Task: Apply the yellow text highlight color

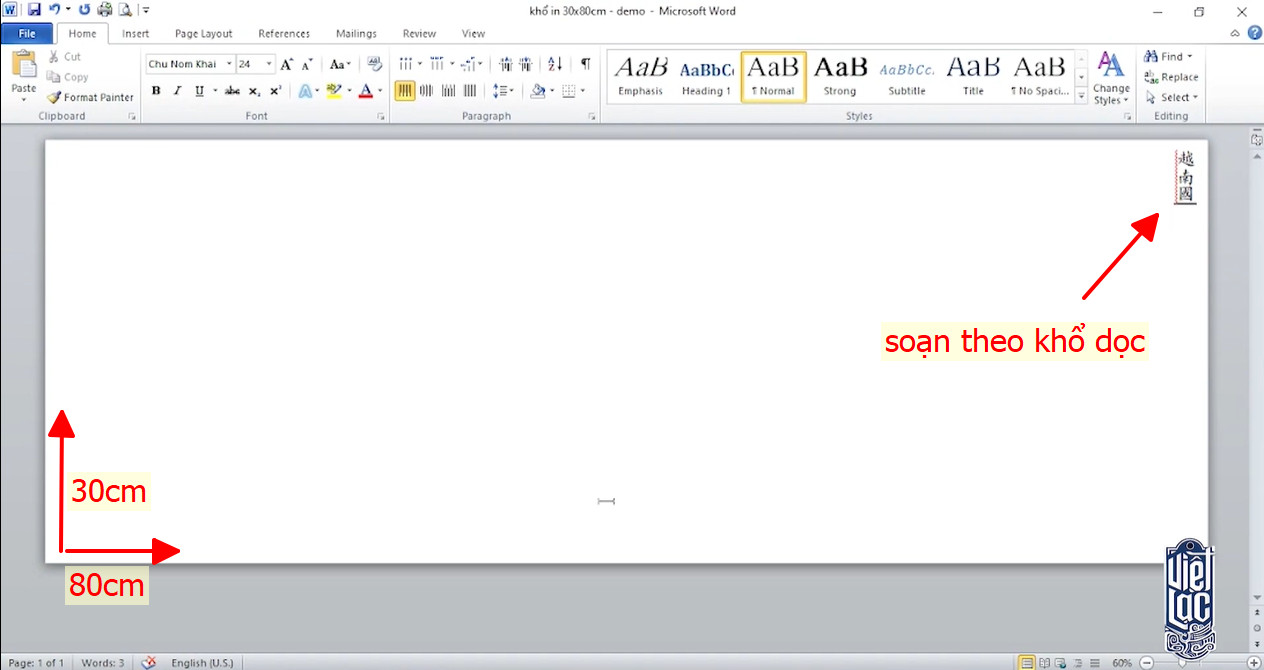Action: pos(333,91)
